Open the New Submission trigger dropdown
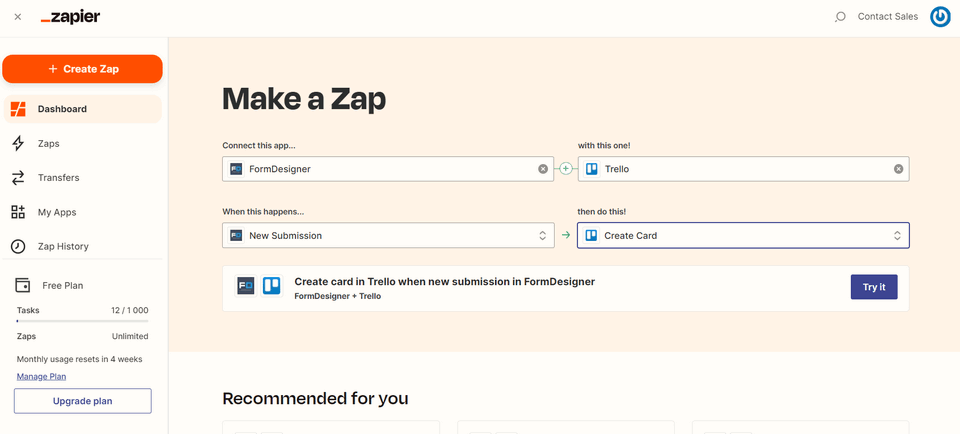The width and height of the screenshot is (960, 434). (x=388, y=235)
